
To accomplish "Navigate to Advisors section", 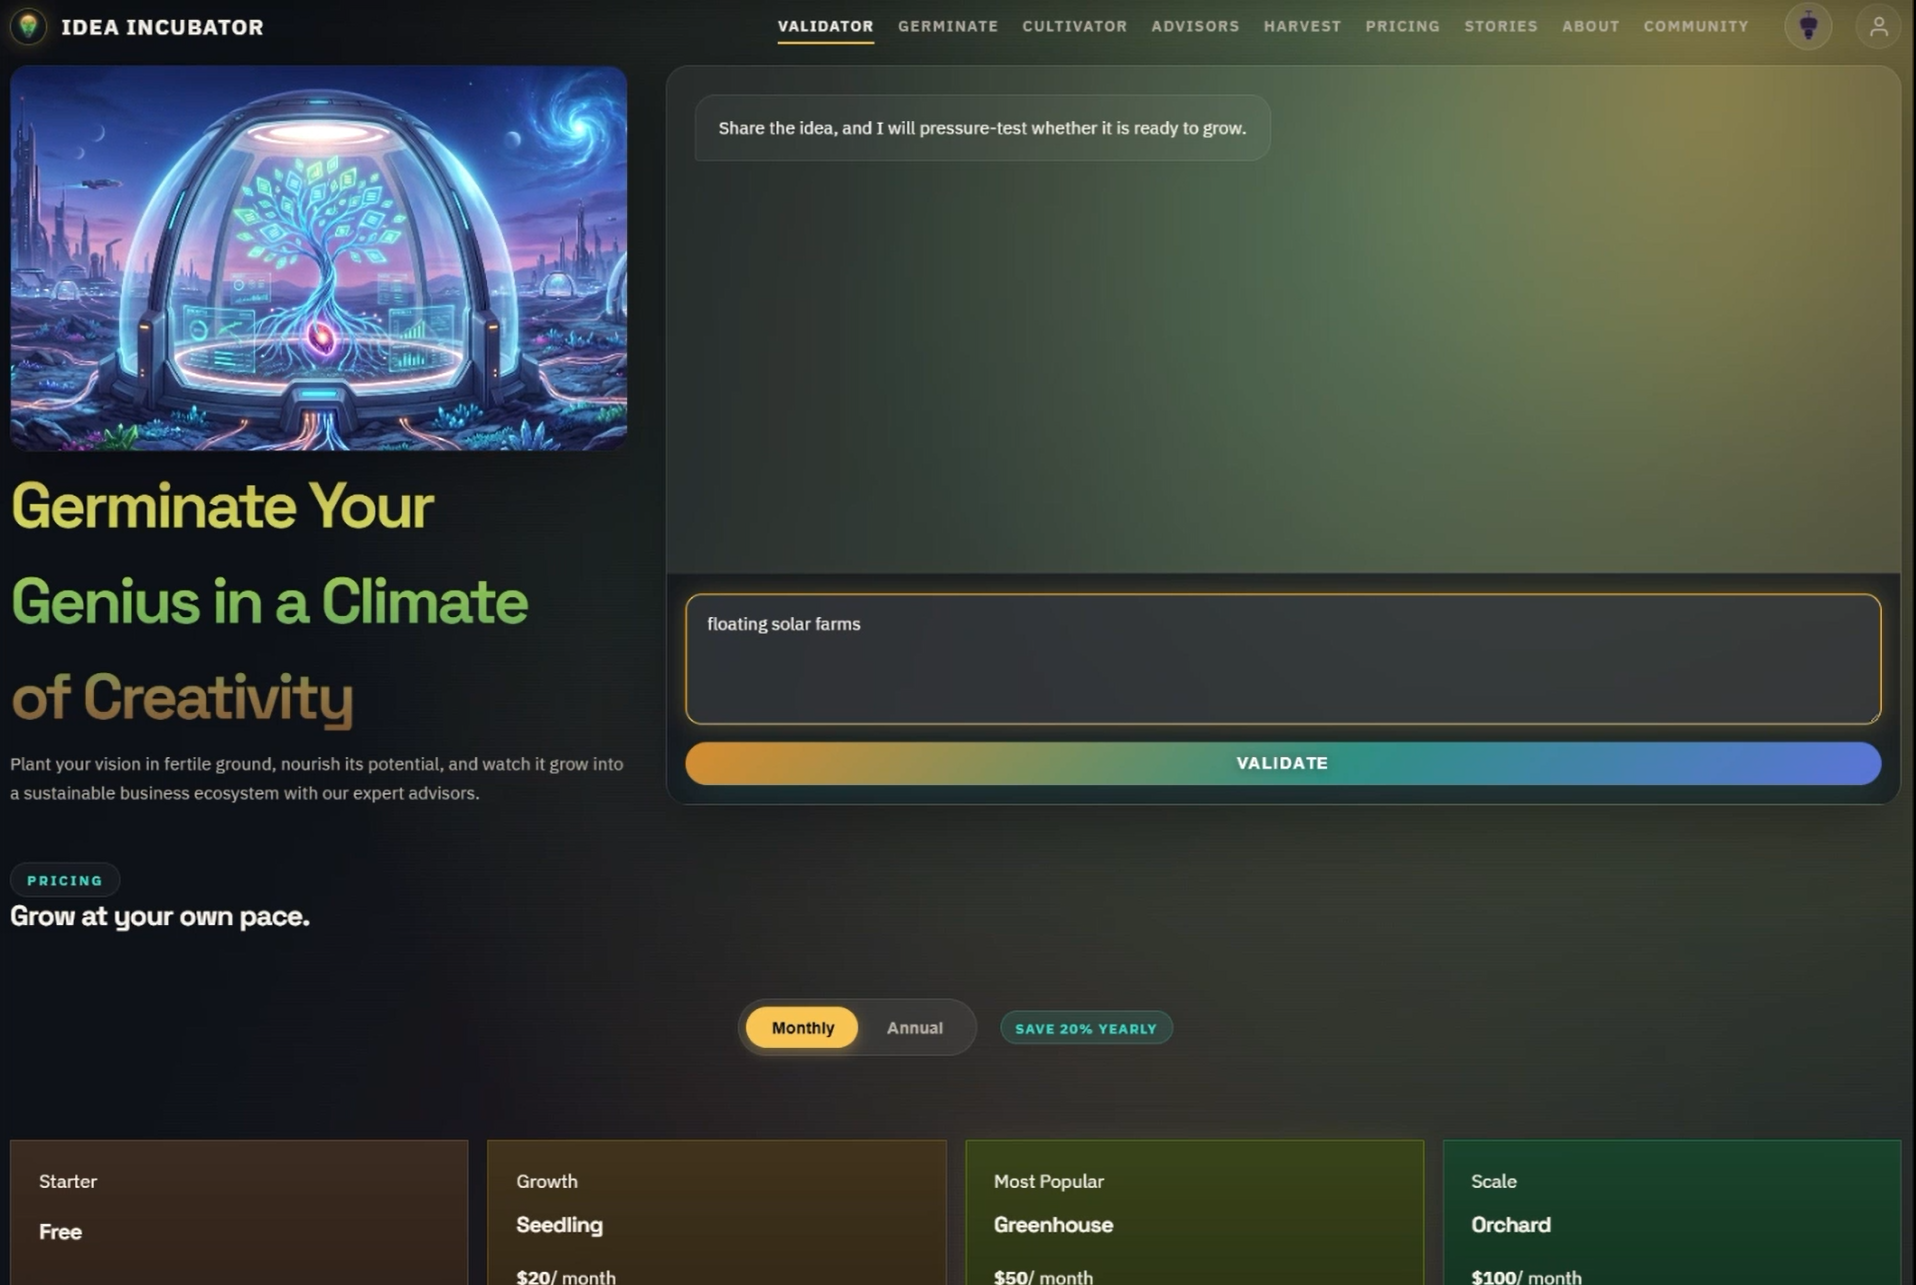I will point(1195,26).
